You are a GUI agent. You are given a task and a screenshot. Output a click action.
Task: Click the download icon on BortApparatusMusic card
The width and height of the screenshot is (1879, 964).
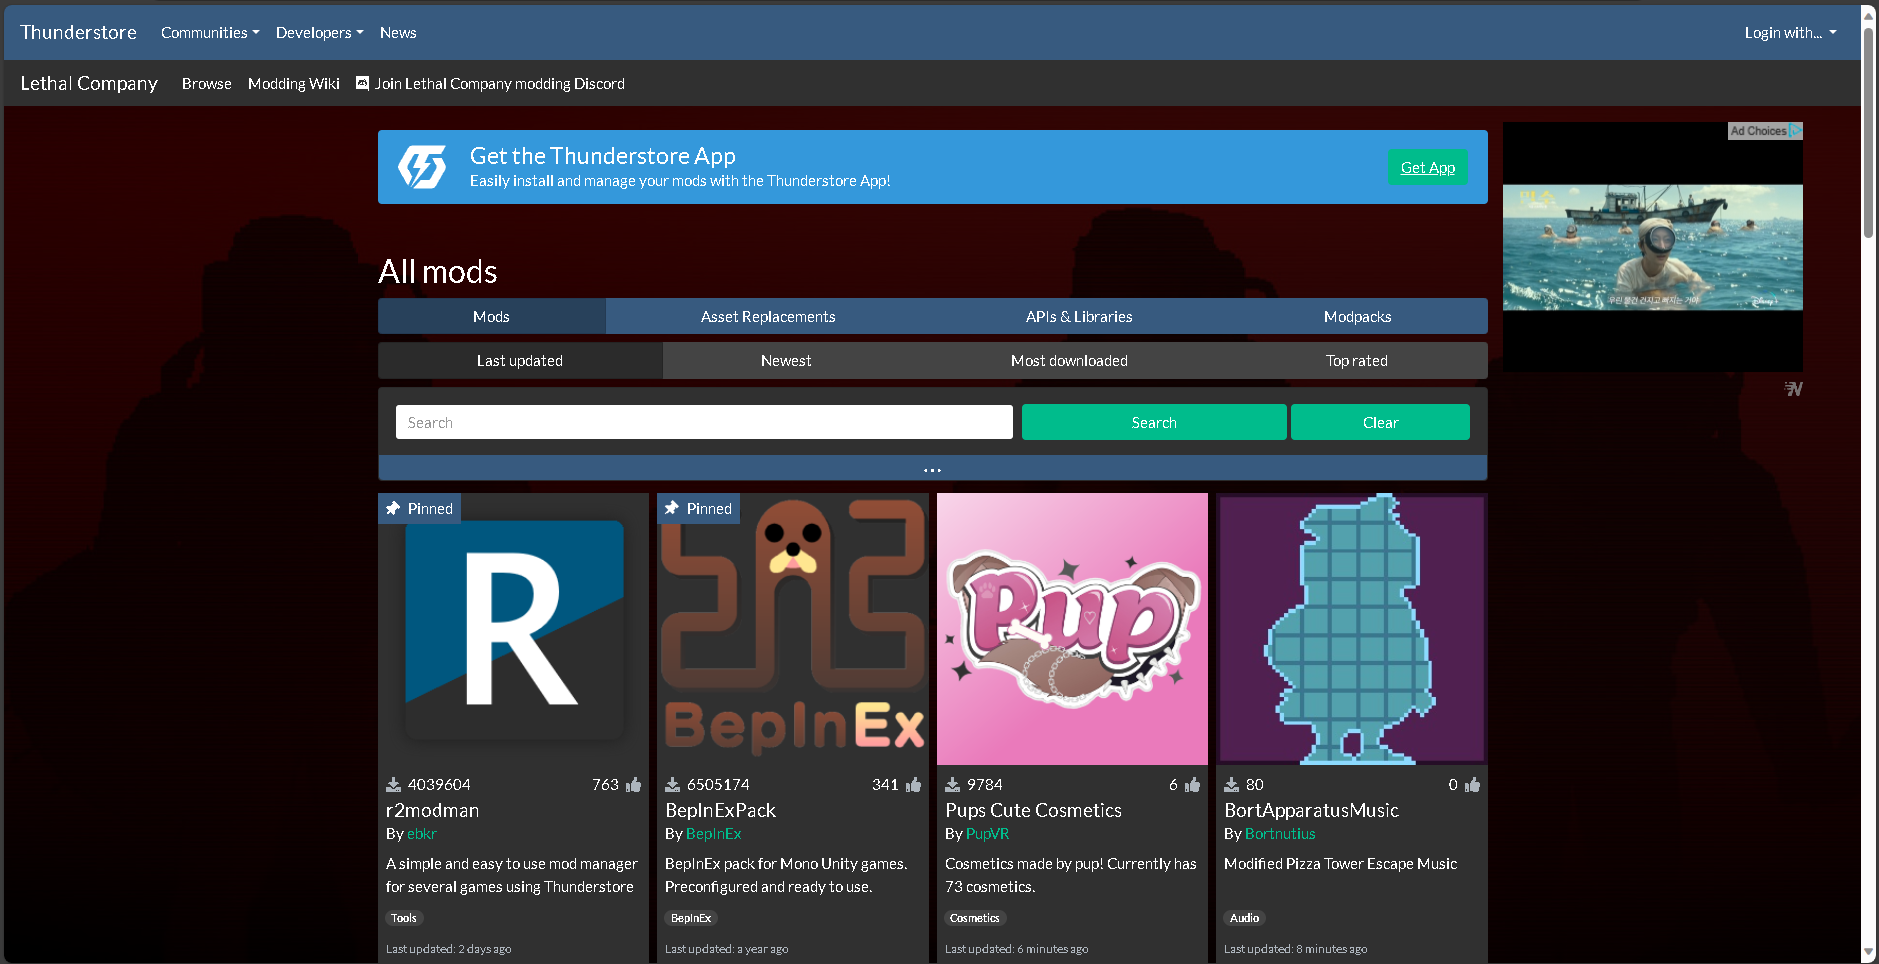pyautogui.click(x=1232, y=785)
